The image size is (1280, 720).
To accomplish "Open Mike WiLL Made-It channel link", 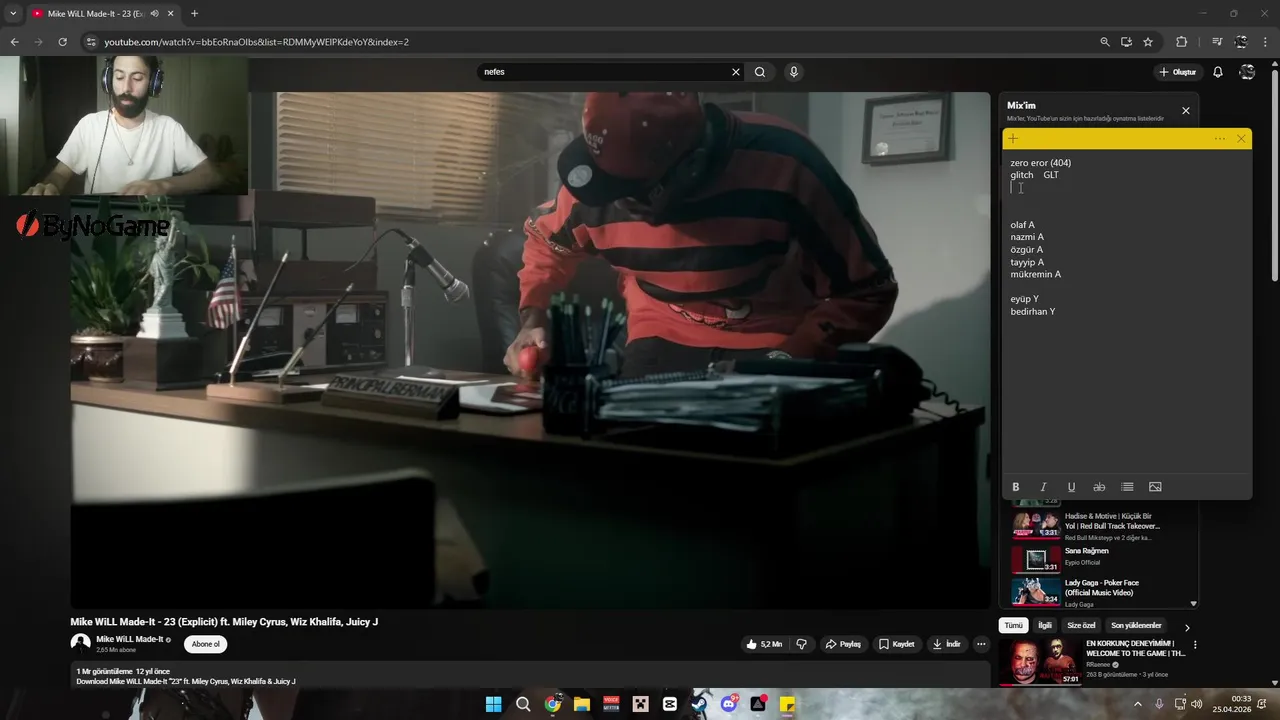I will point(130,639).
